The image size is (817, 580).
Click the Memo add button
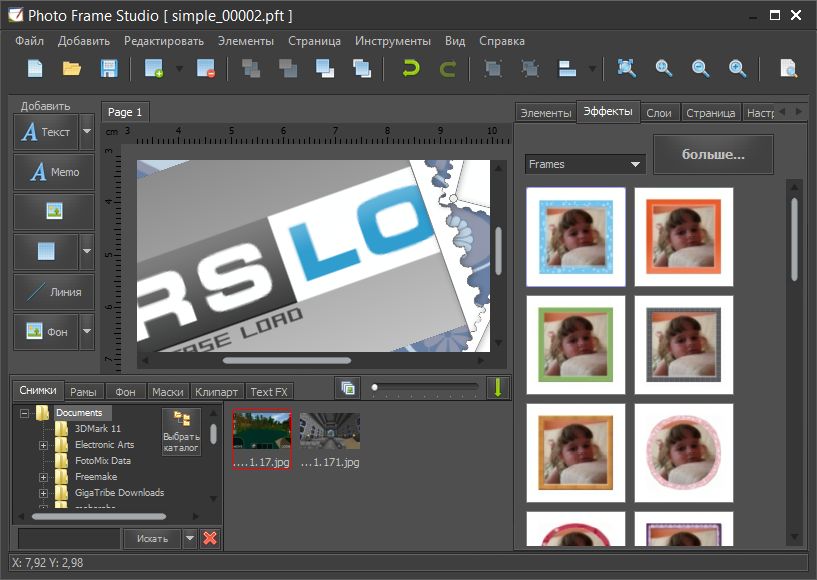tap(54, 171)
